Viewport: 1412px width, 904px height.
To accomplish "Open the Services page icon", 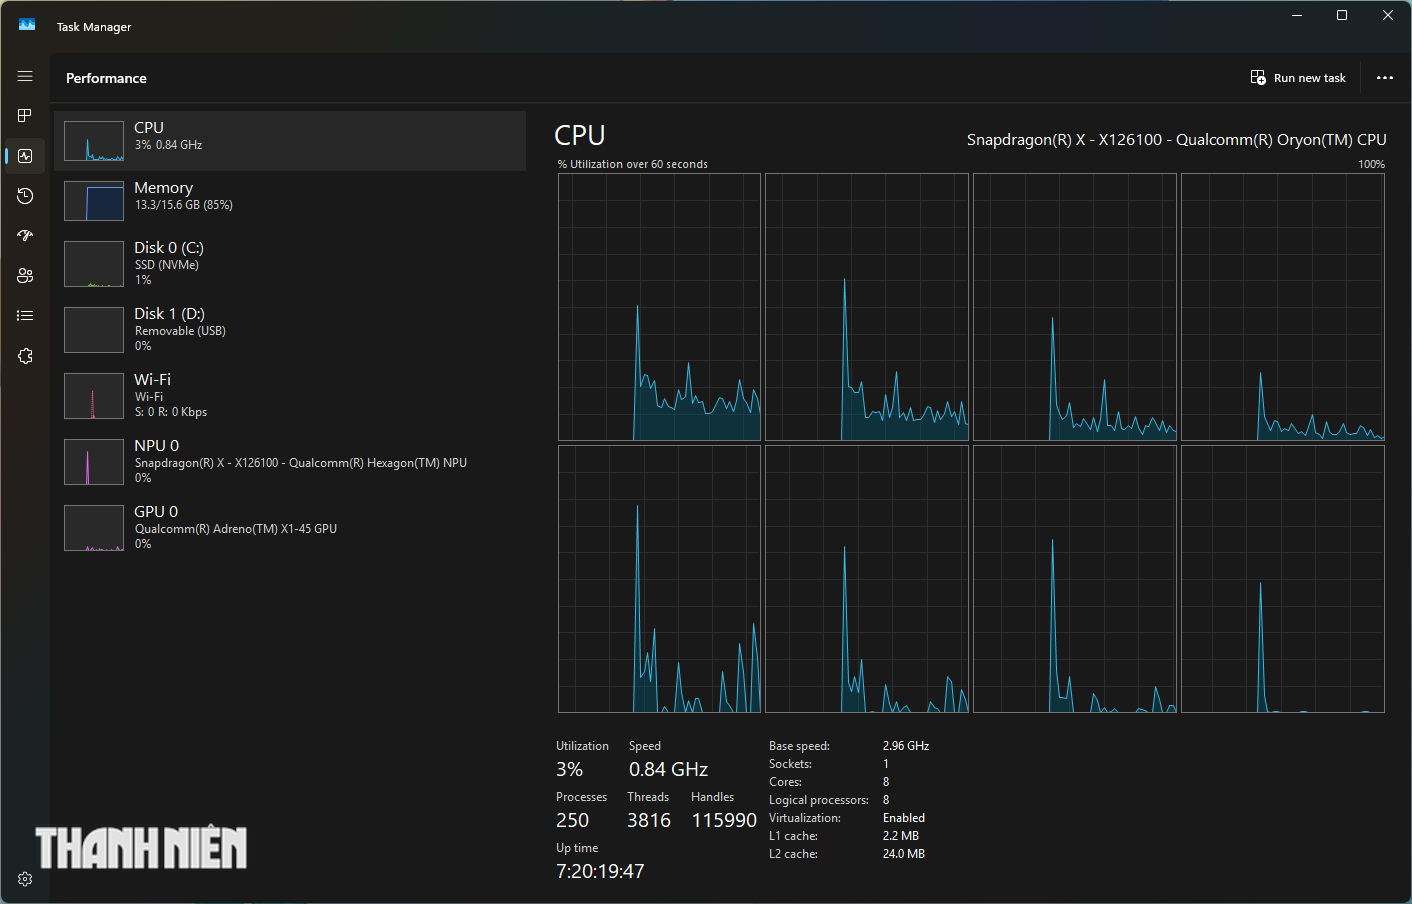I will [x=25, y=356].
